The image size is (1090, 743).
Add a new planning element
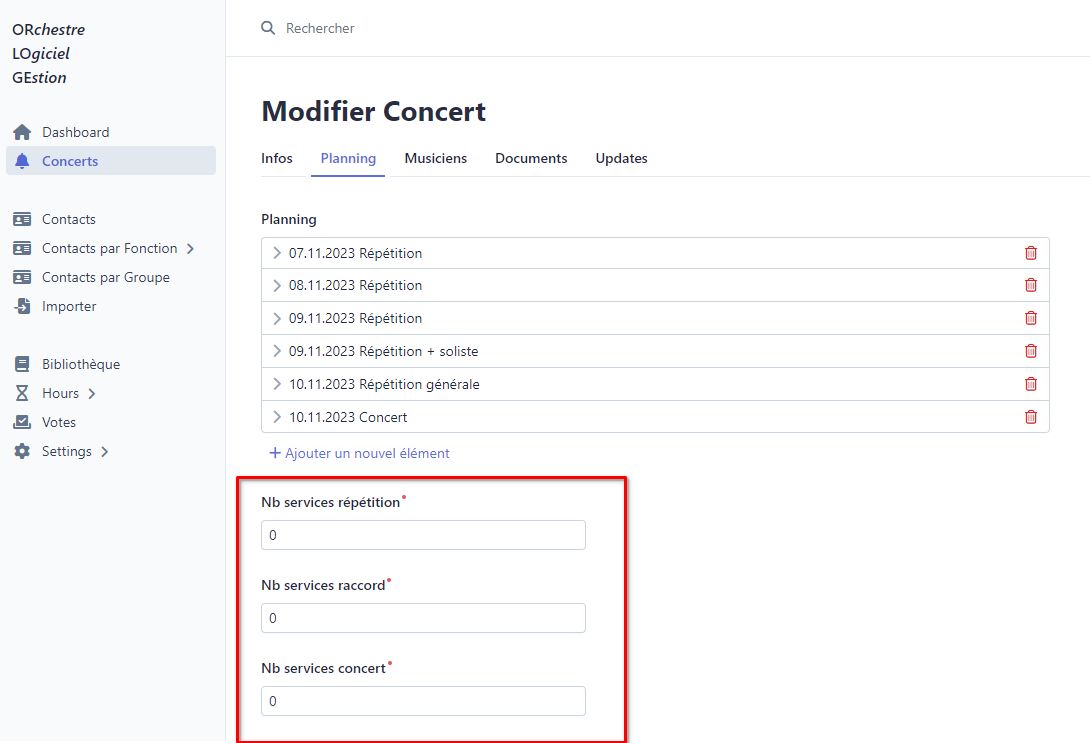(360, 453)
